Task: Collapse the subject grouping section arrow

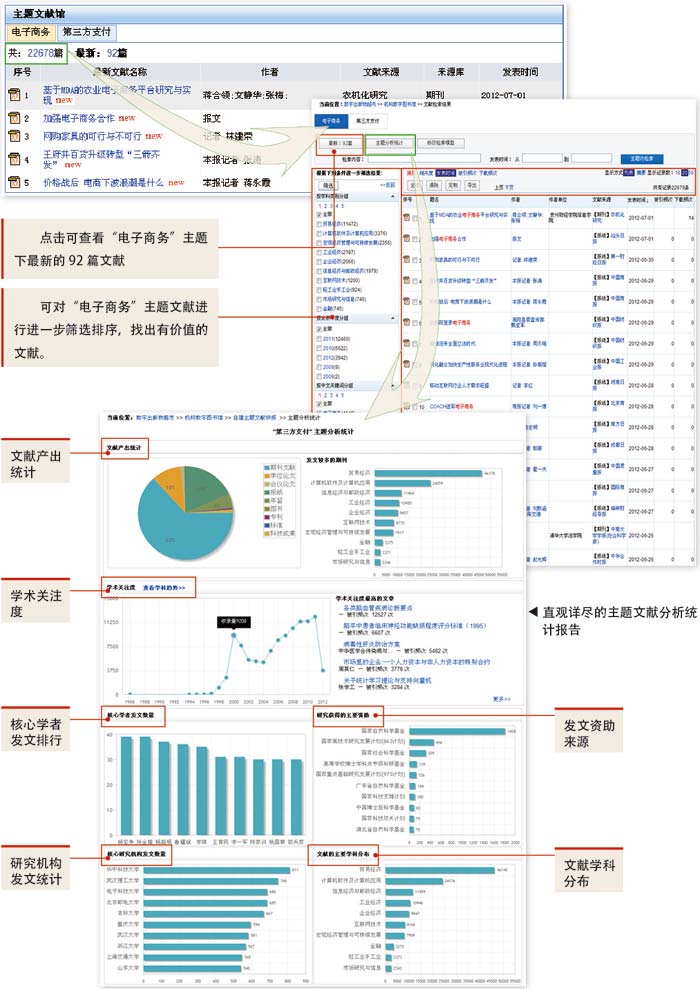Action: 394,196
